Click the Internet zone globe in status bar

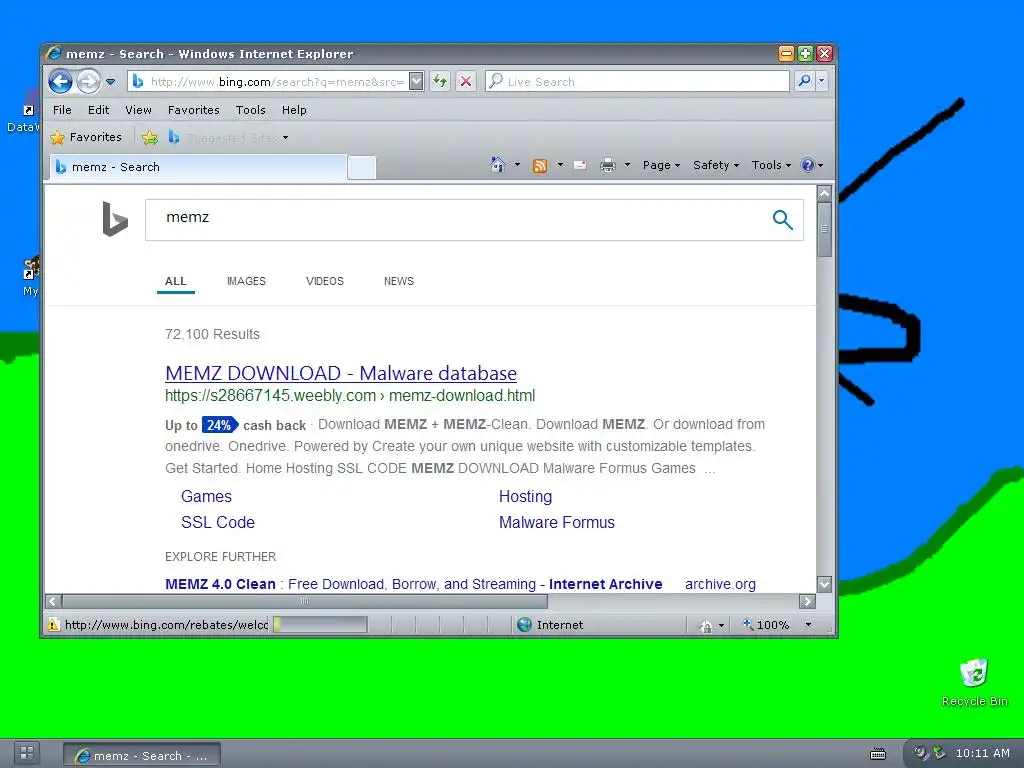[524, 625]
